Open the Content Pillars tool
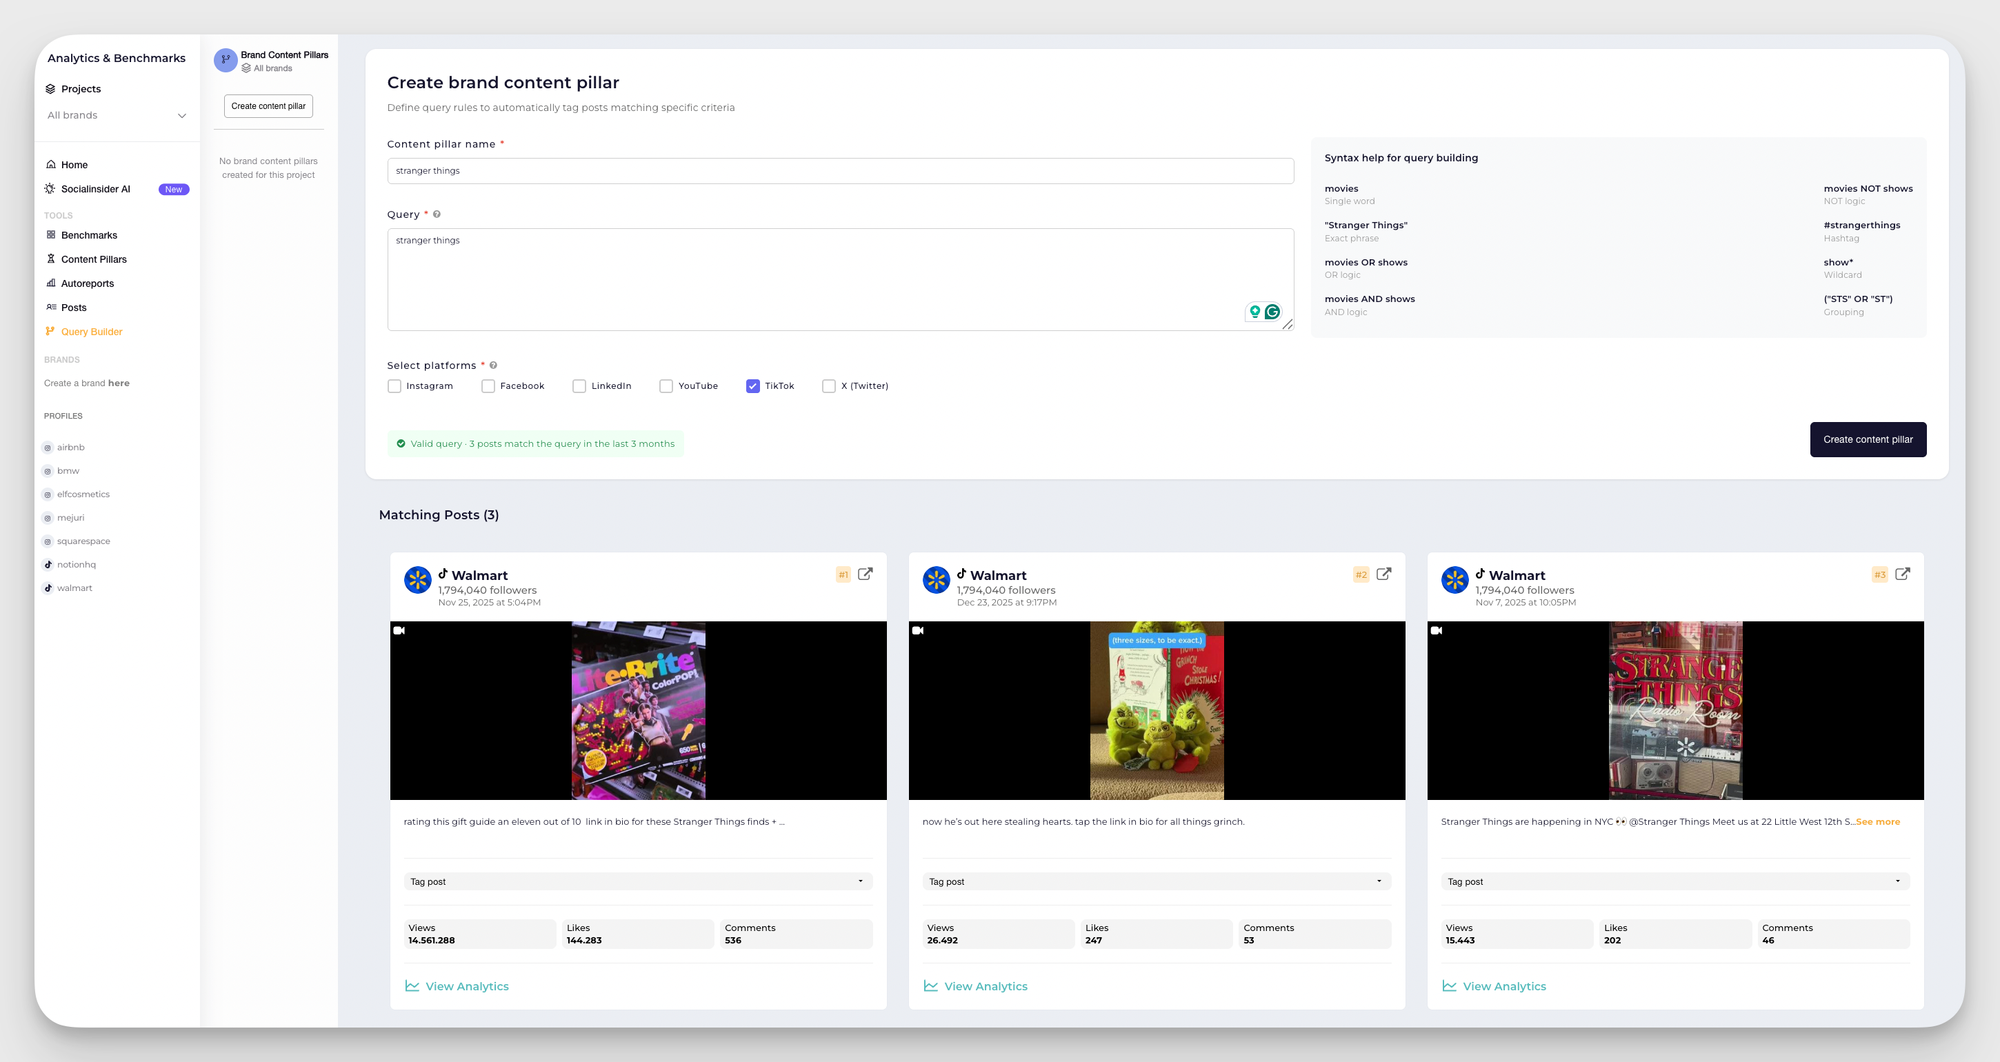 tap(93, 258)
